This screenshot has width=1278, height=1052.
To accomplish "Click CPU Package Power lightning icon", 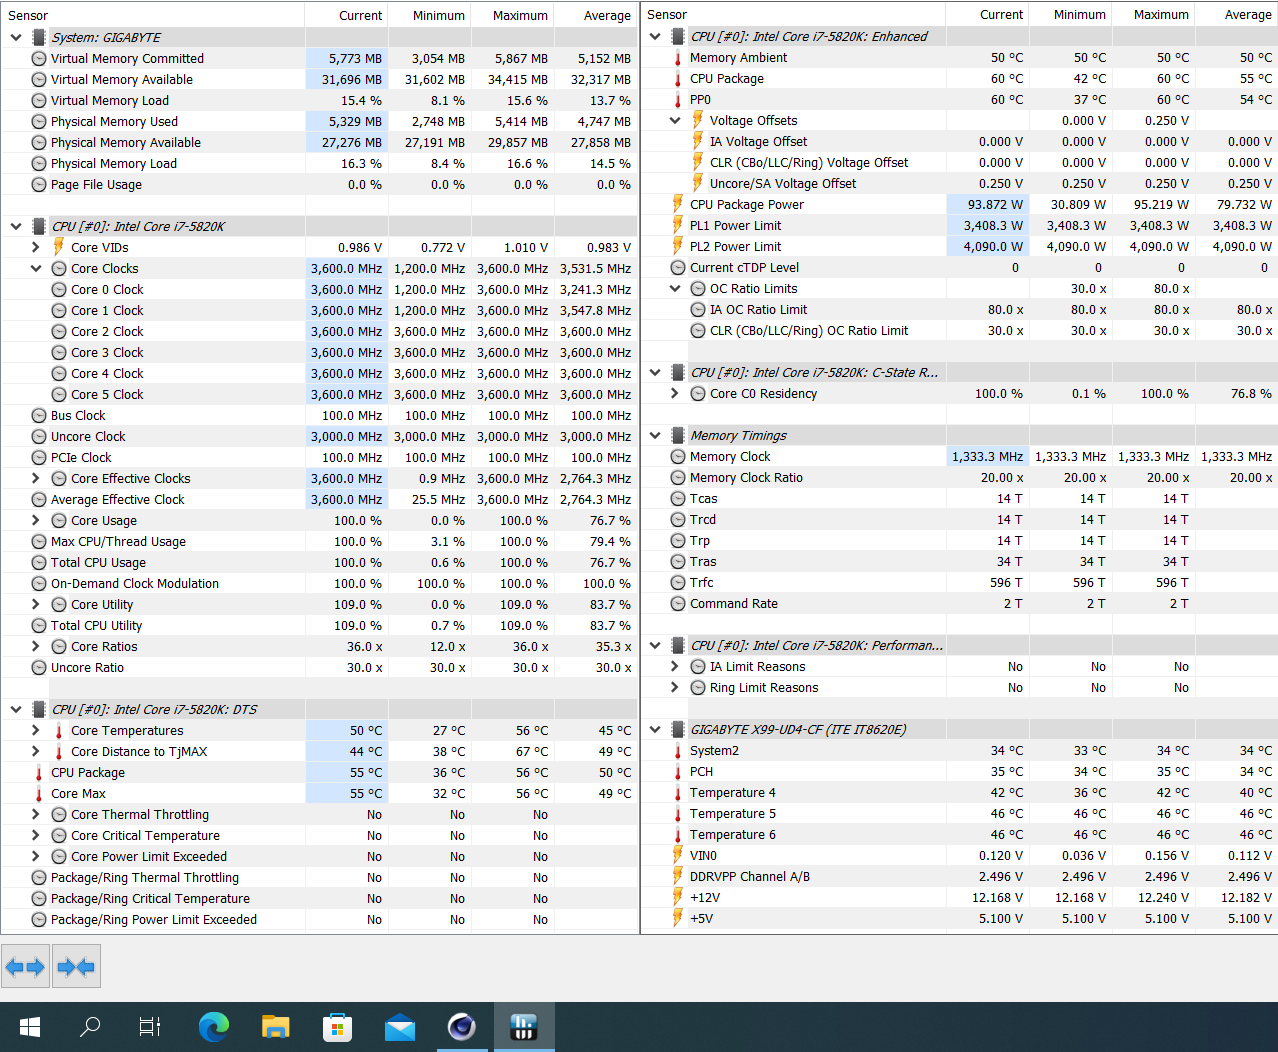I will [x=678, y=204].
